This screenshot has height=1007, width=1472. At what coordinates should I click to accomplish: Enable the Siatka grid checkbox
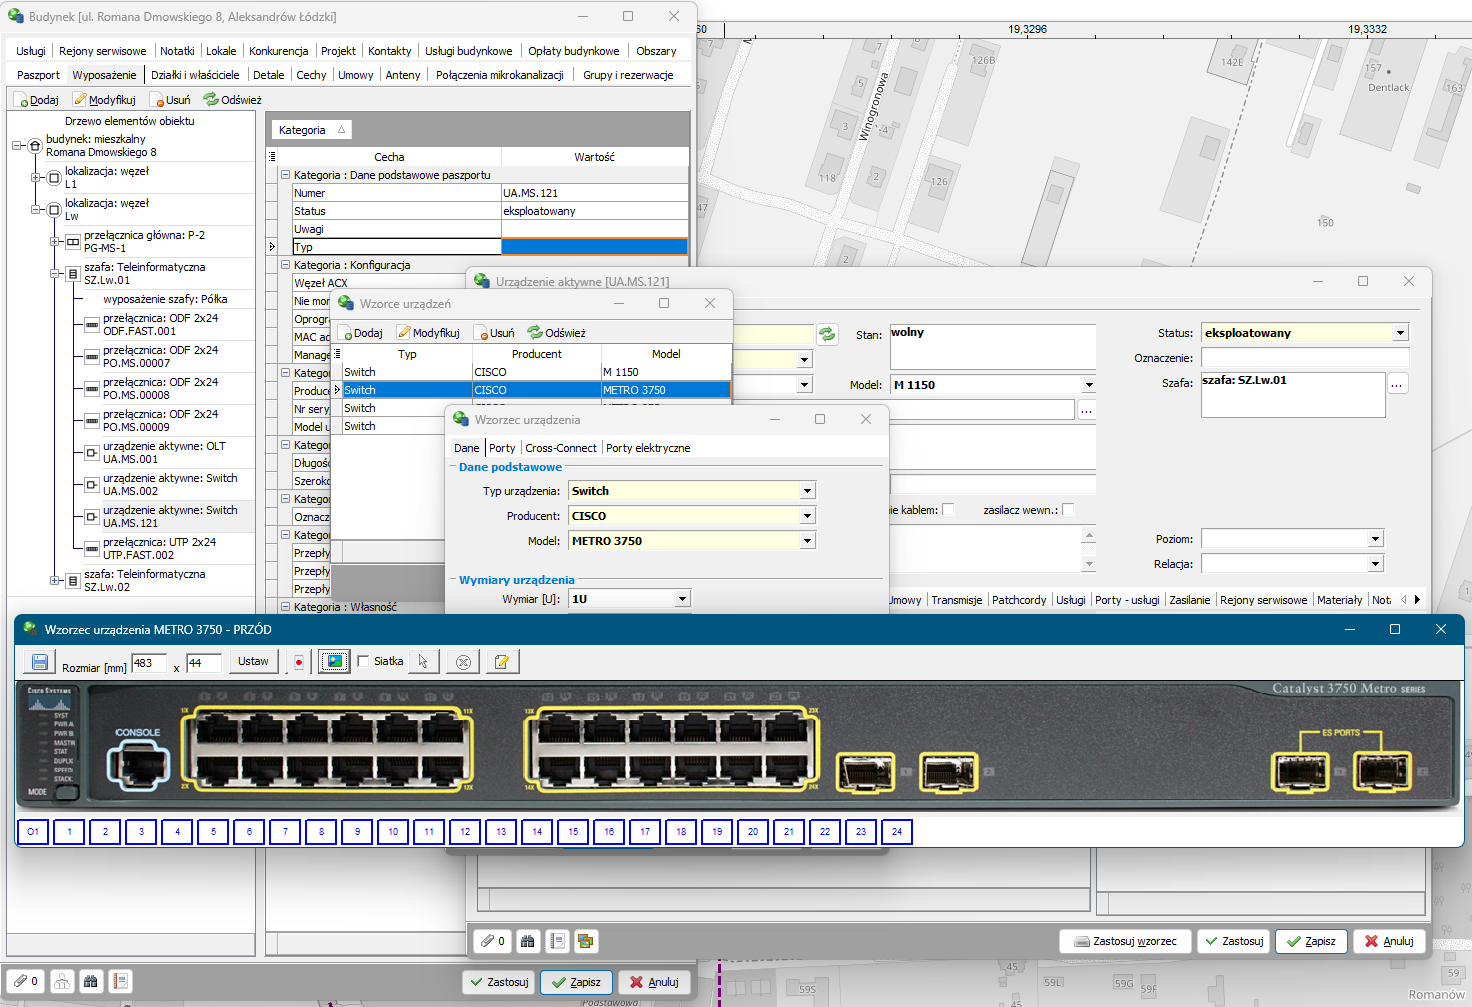click(363, 661)
